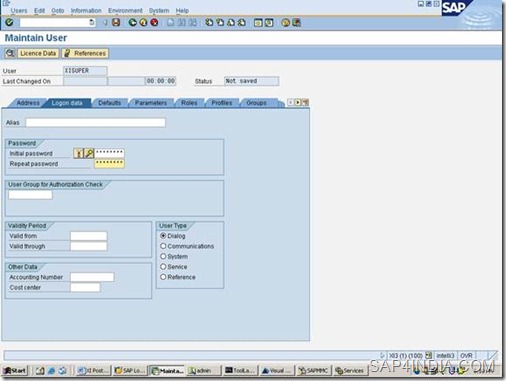Viewport: 506px width, 381px height.
Task: Click the Valid through date field
Action: coord(89,246)
